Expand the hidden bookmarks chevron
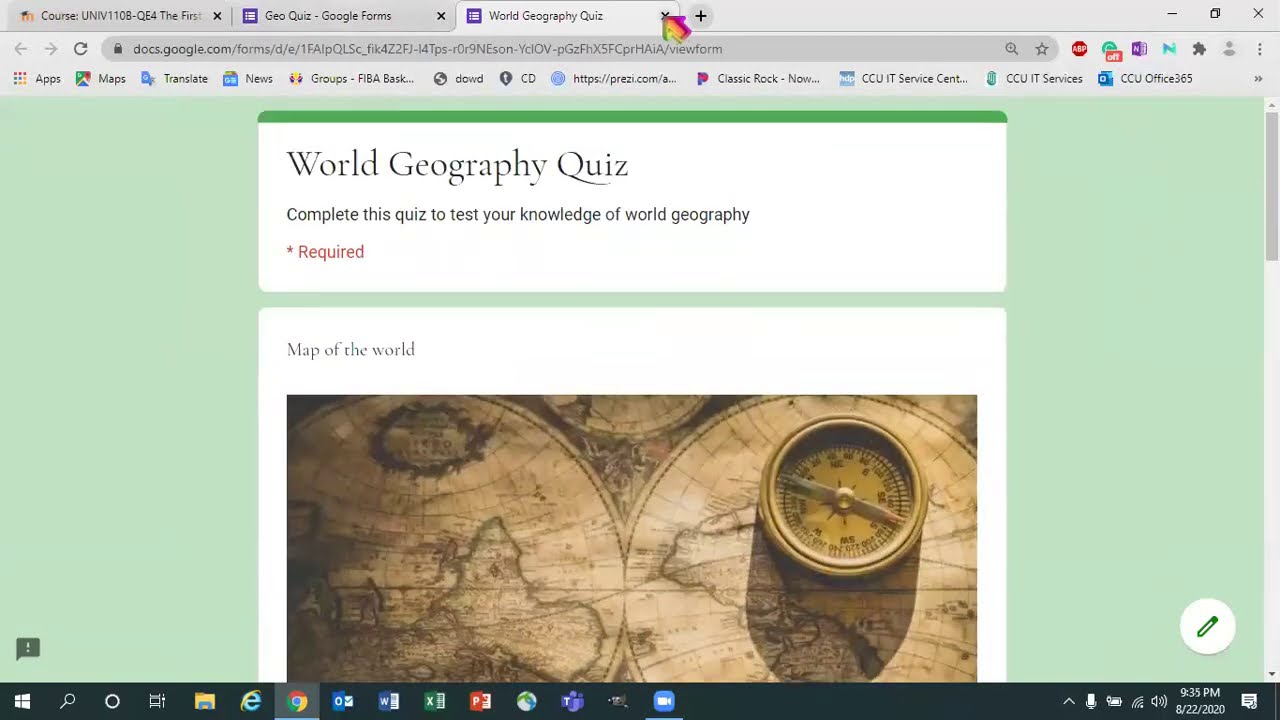Viewport: 1280px width, 720px height. pos(1258,78)
